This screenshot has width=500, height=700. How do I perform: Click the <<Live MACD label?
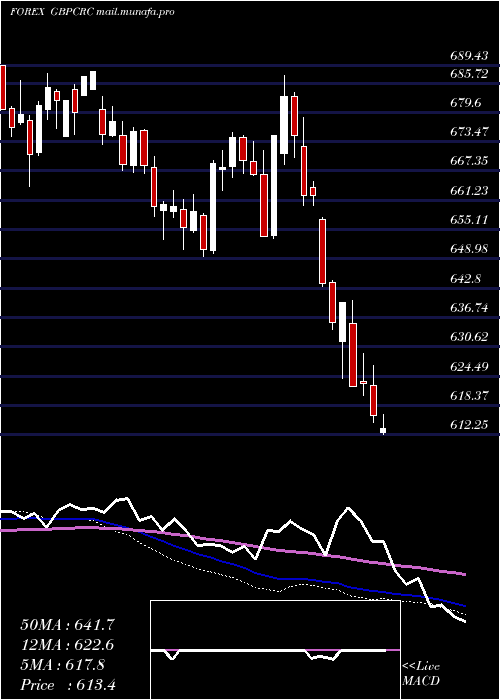tap(421, 674)
